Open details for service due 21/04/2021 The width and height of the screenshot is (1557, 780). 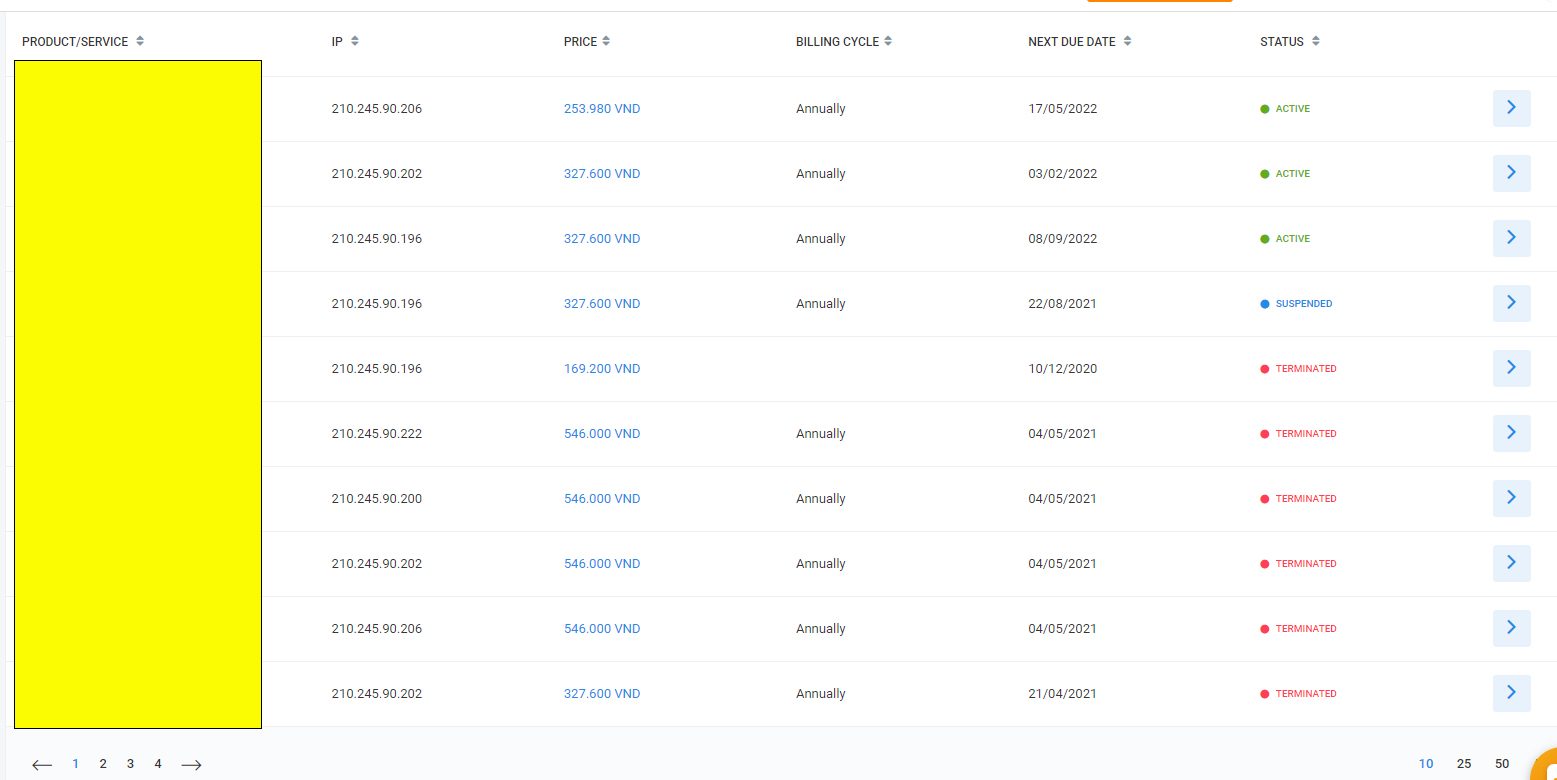click(1511, 693)
